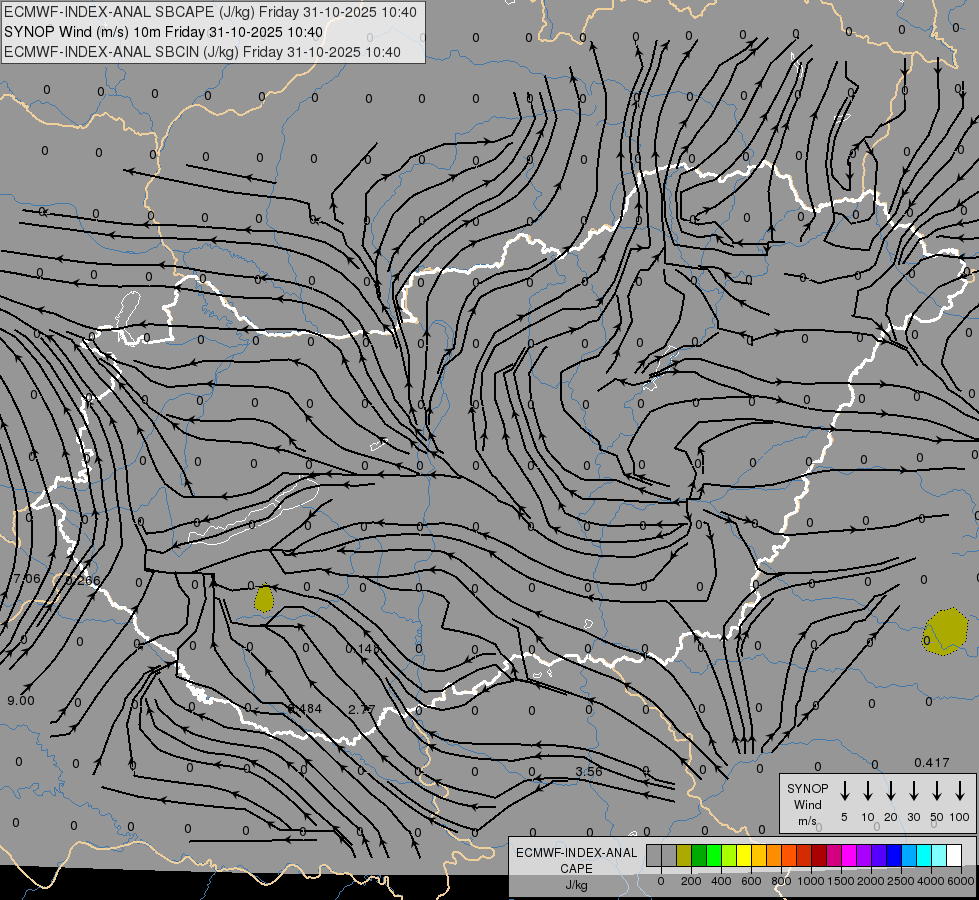Click the wind legend value 50

(937, 817)
